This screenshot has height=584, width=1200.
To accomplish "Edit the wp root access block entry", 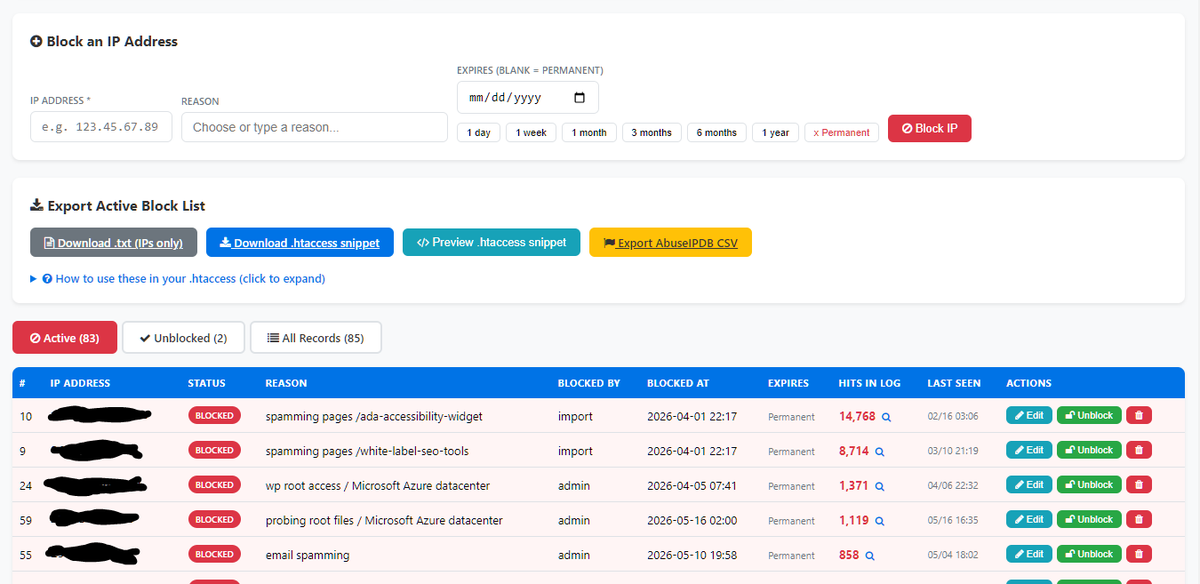I will click(1029, 484).
